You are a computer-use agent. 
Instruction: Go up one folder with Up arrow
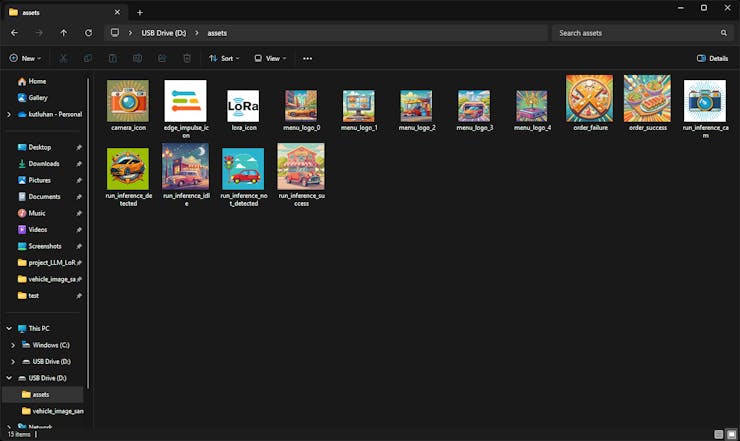tap(64, 33)
